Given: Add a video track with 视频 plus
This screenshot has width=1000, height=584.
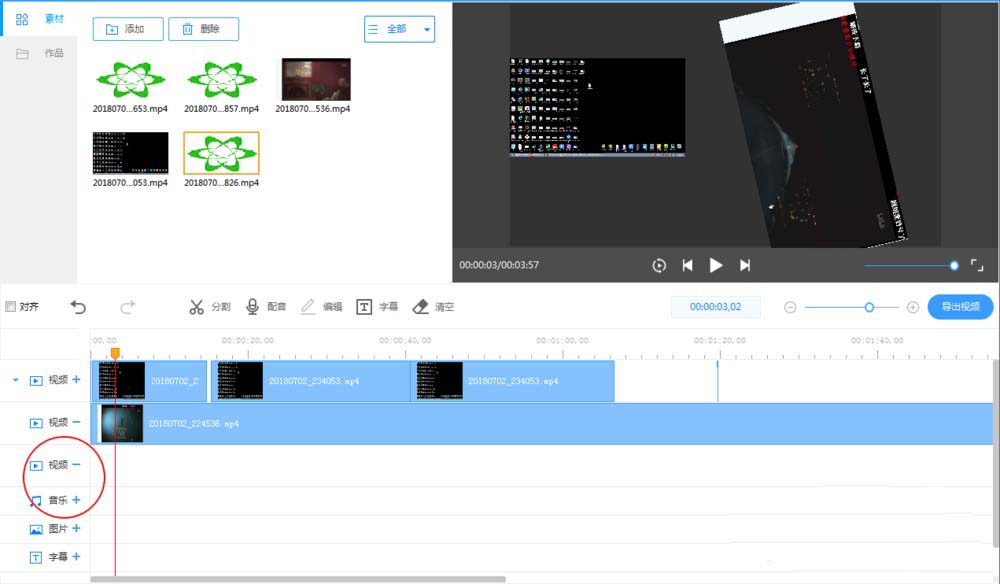Looking at the screenshot, I should (77, 379).
